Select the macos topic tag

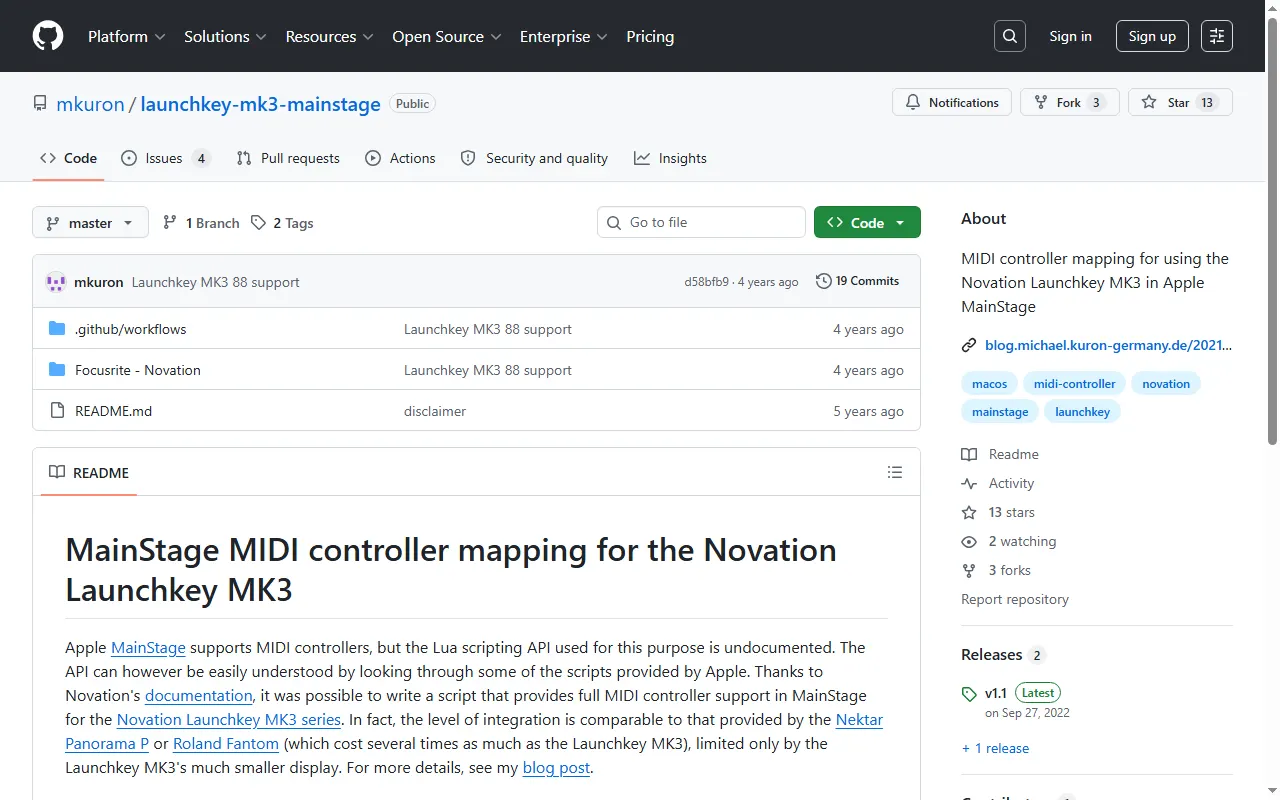click(x=990, y=383)
